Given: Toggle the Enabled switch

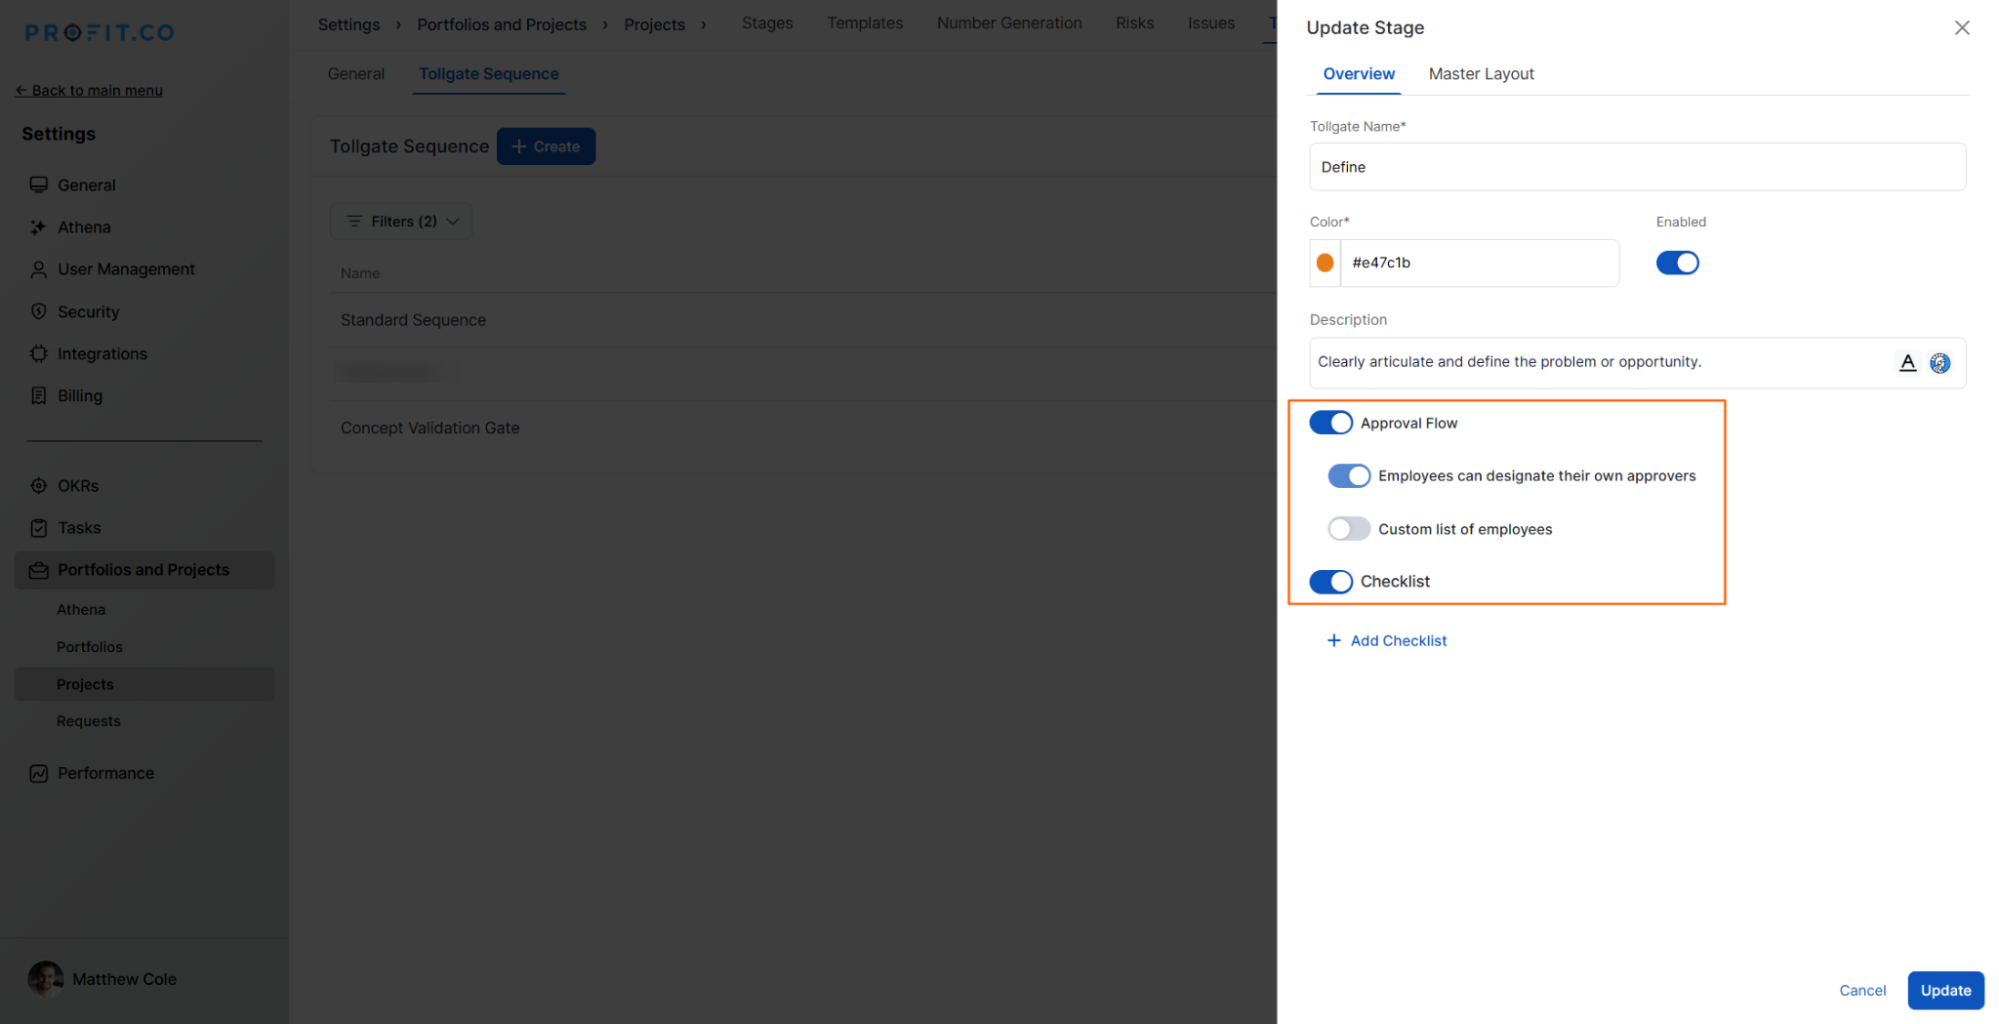Looking at the screenshot, I should click(1677, 263).
